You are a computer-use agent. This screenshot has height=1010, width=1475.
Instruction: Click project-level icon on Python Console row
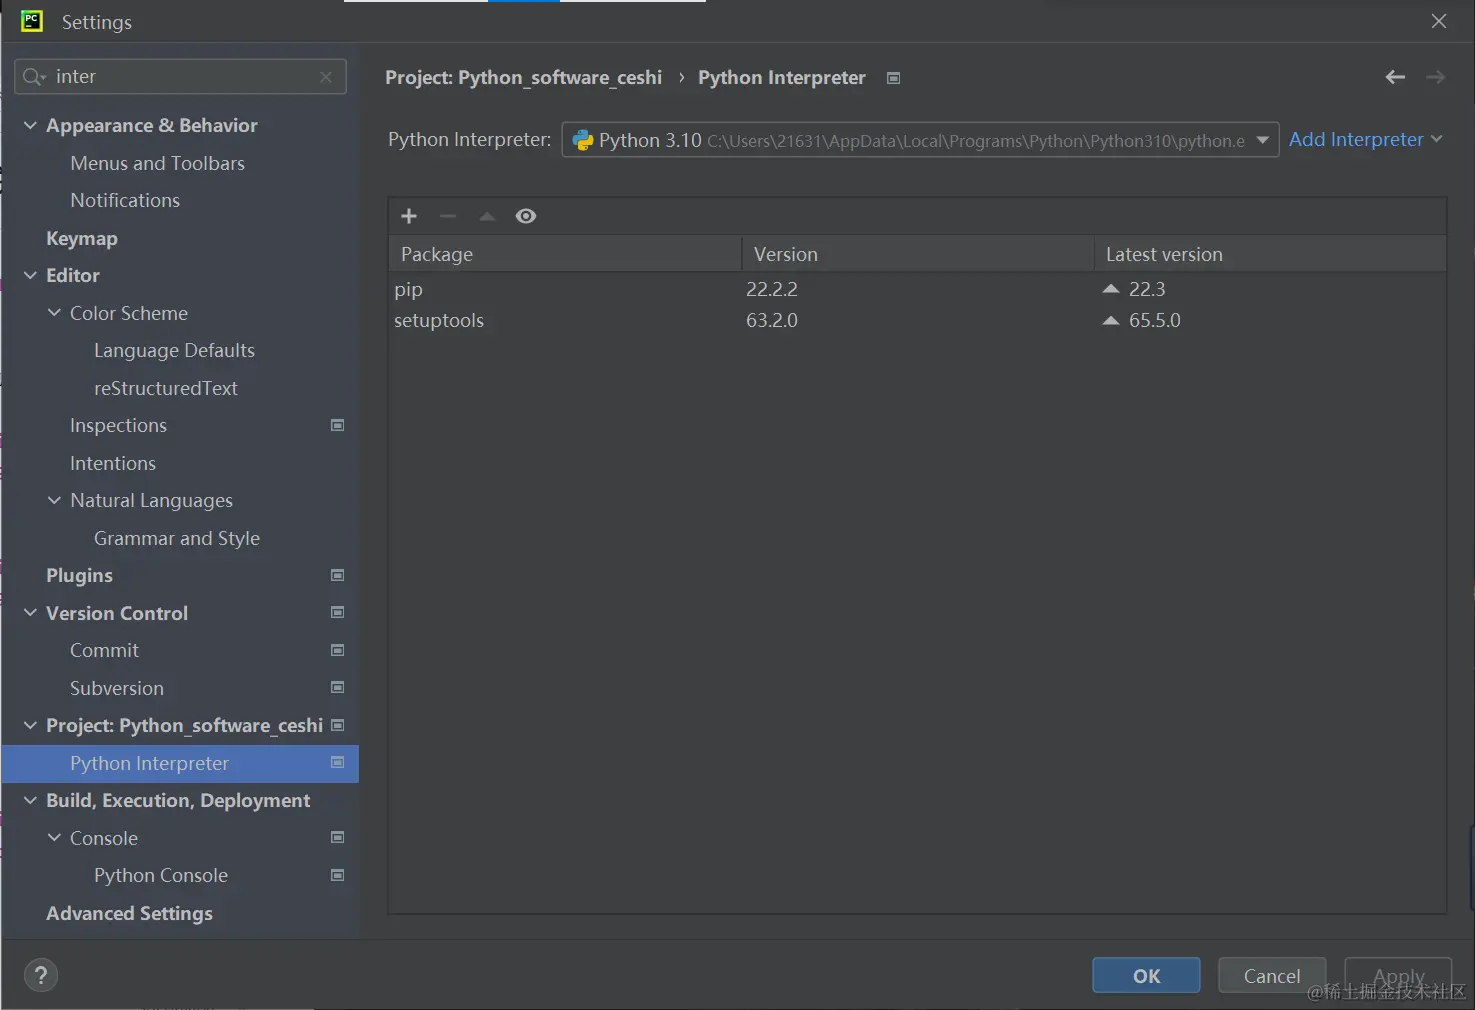coord(337,875)
